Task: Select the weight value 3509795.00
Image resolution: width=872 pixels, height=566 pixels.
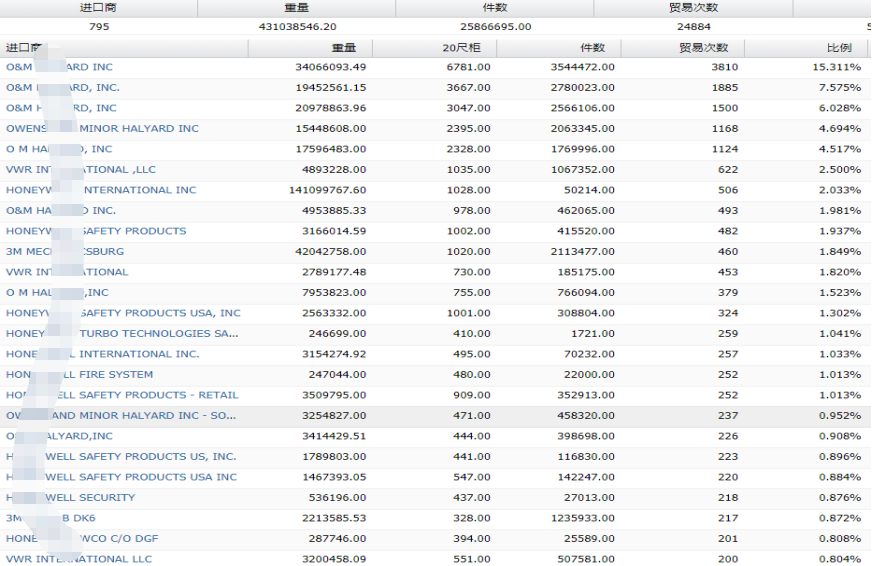Action: pos(334,395)
